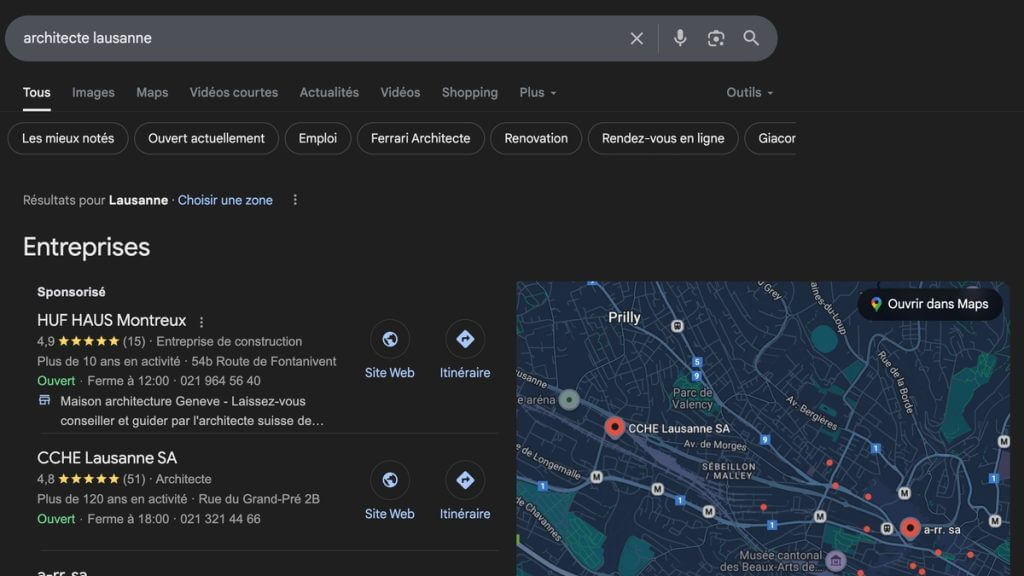Open the Vidéos courtes tab
1024x576 pixels.
click(234, 93)
